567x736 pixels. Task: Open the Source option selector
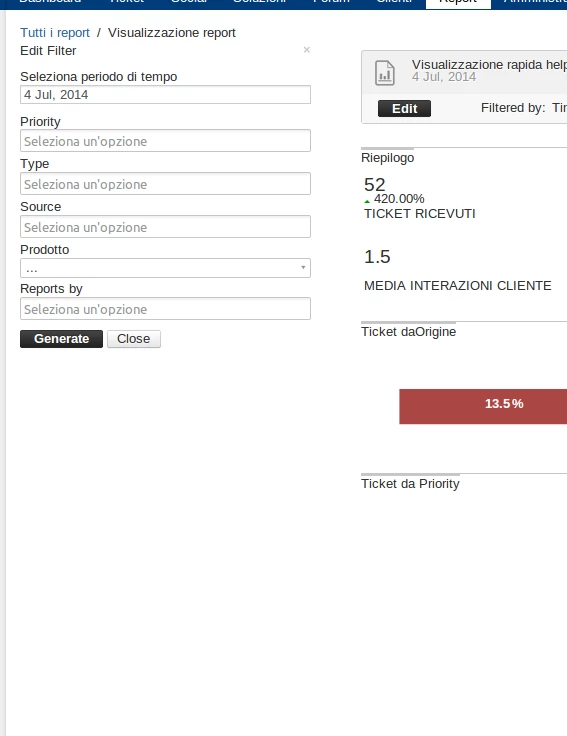(165, 227)
